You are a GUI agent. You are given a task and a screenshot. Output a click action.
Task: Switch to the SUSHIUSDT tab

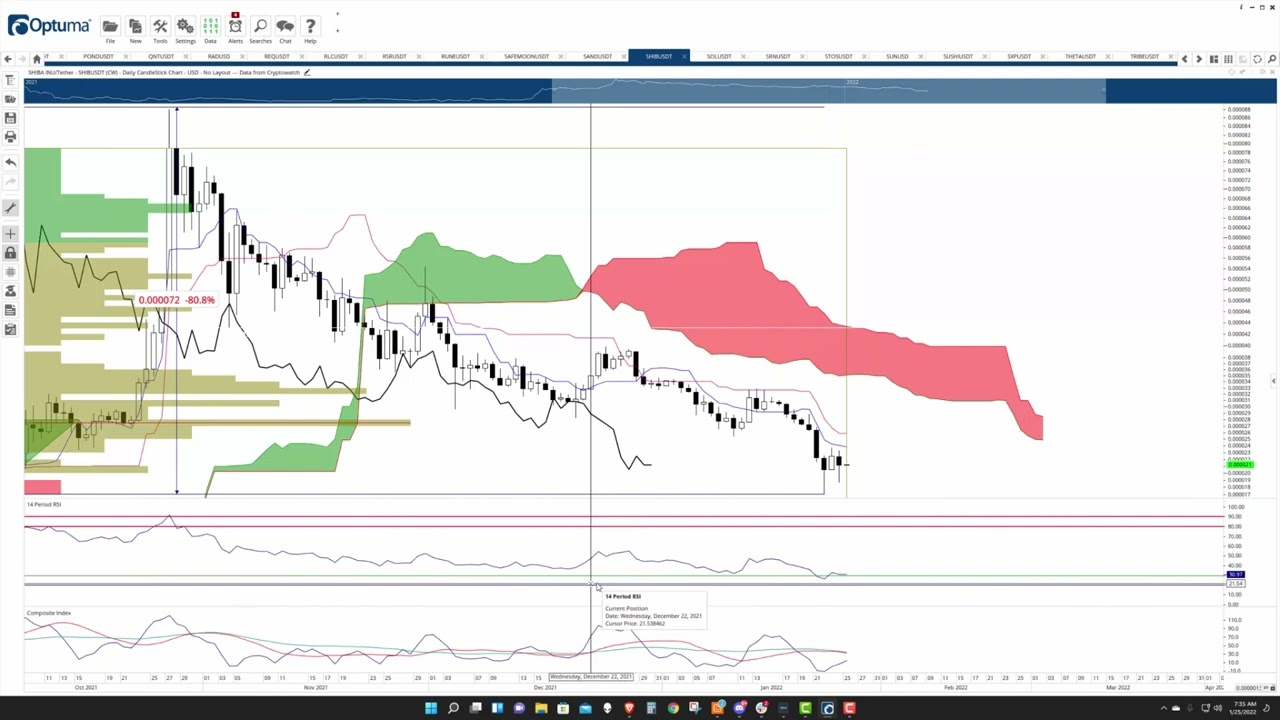(957, 57)
